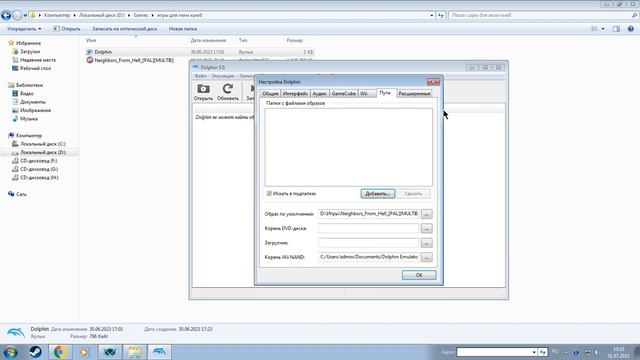Screen dimensions: 640x360
Task: Click the Explorer help question mark icon
Action: (631, 29)
